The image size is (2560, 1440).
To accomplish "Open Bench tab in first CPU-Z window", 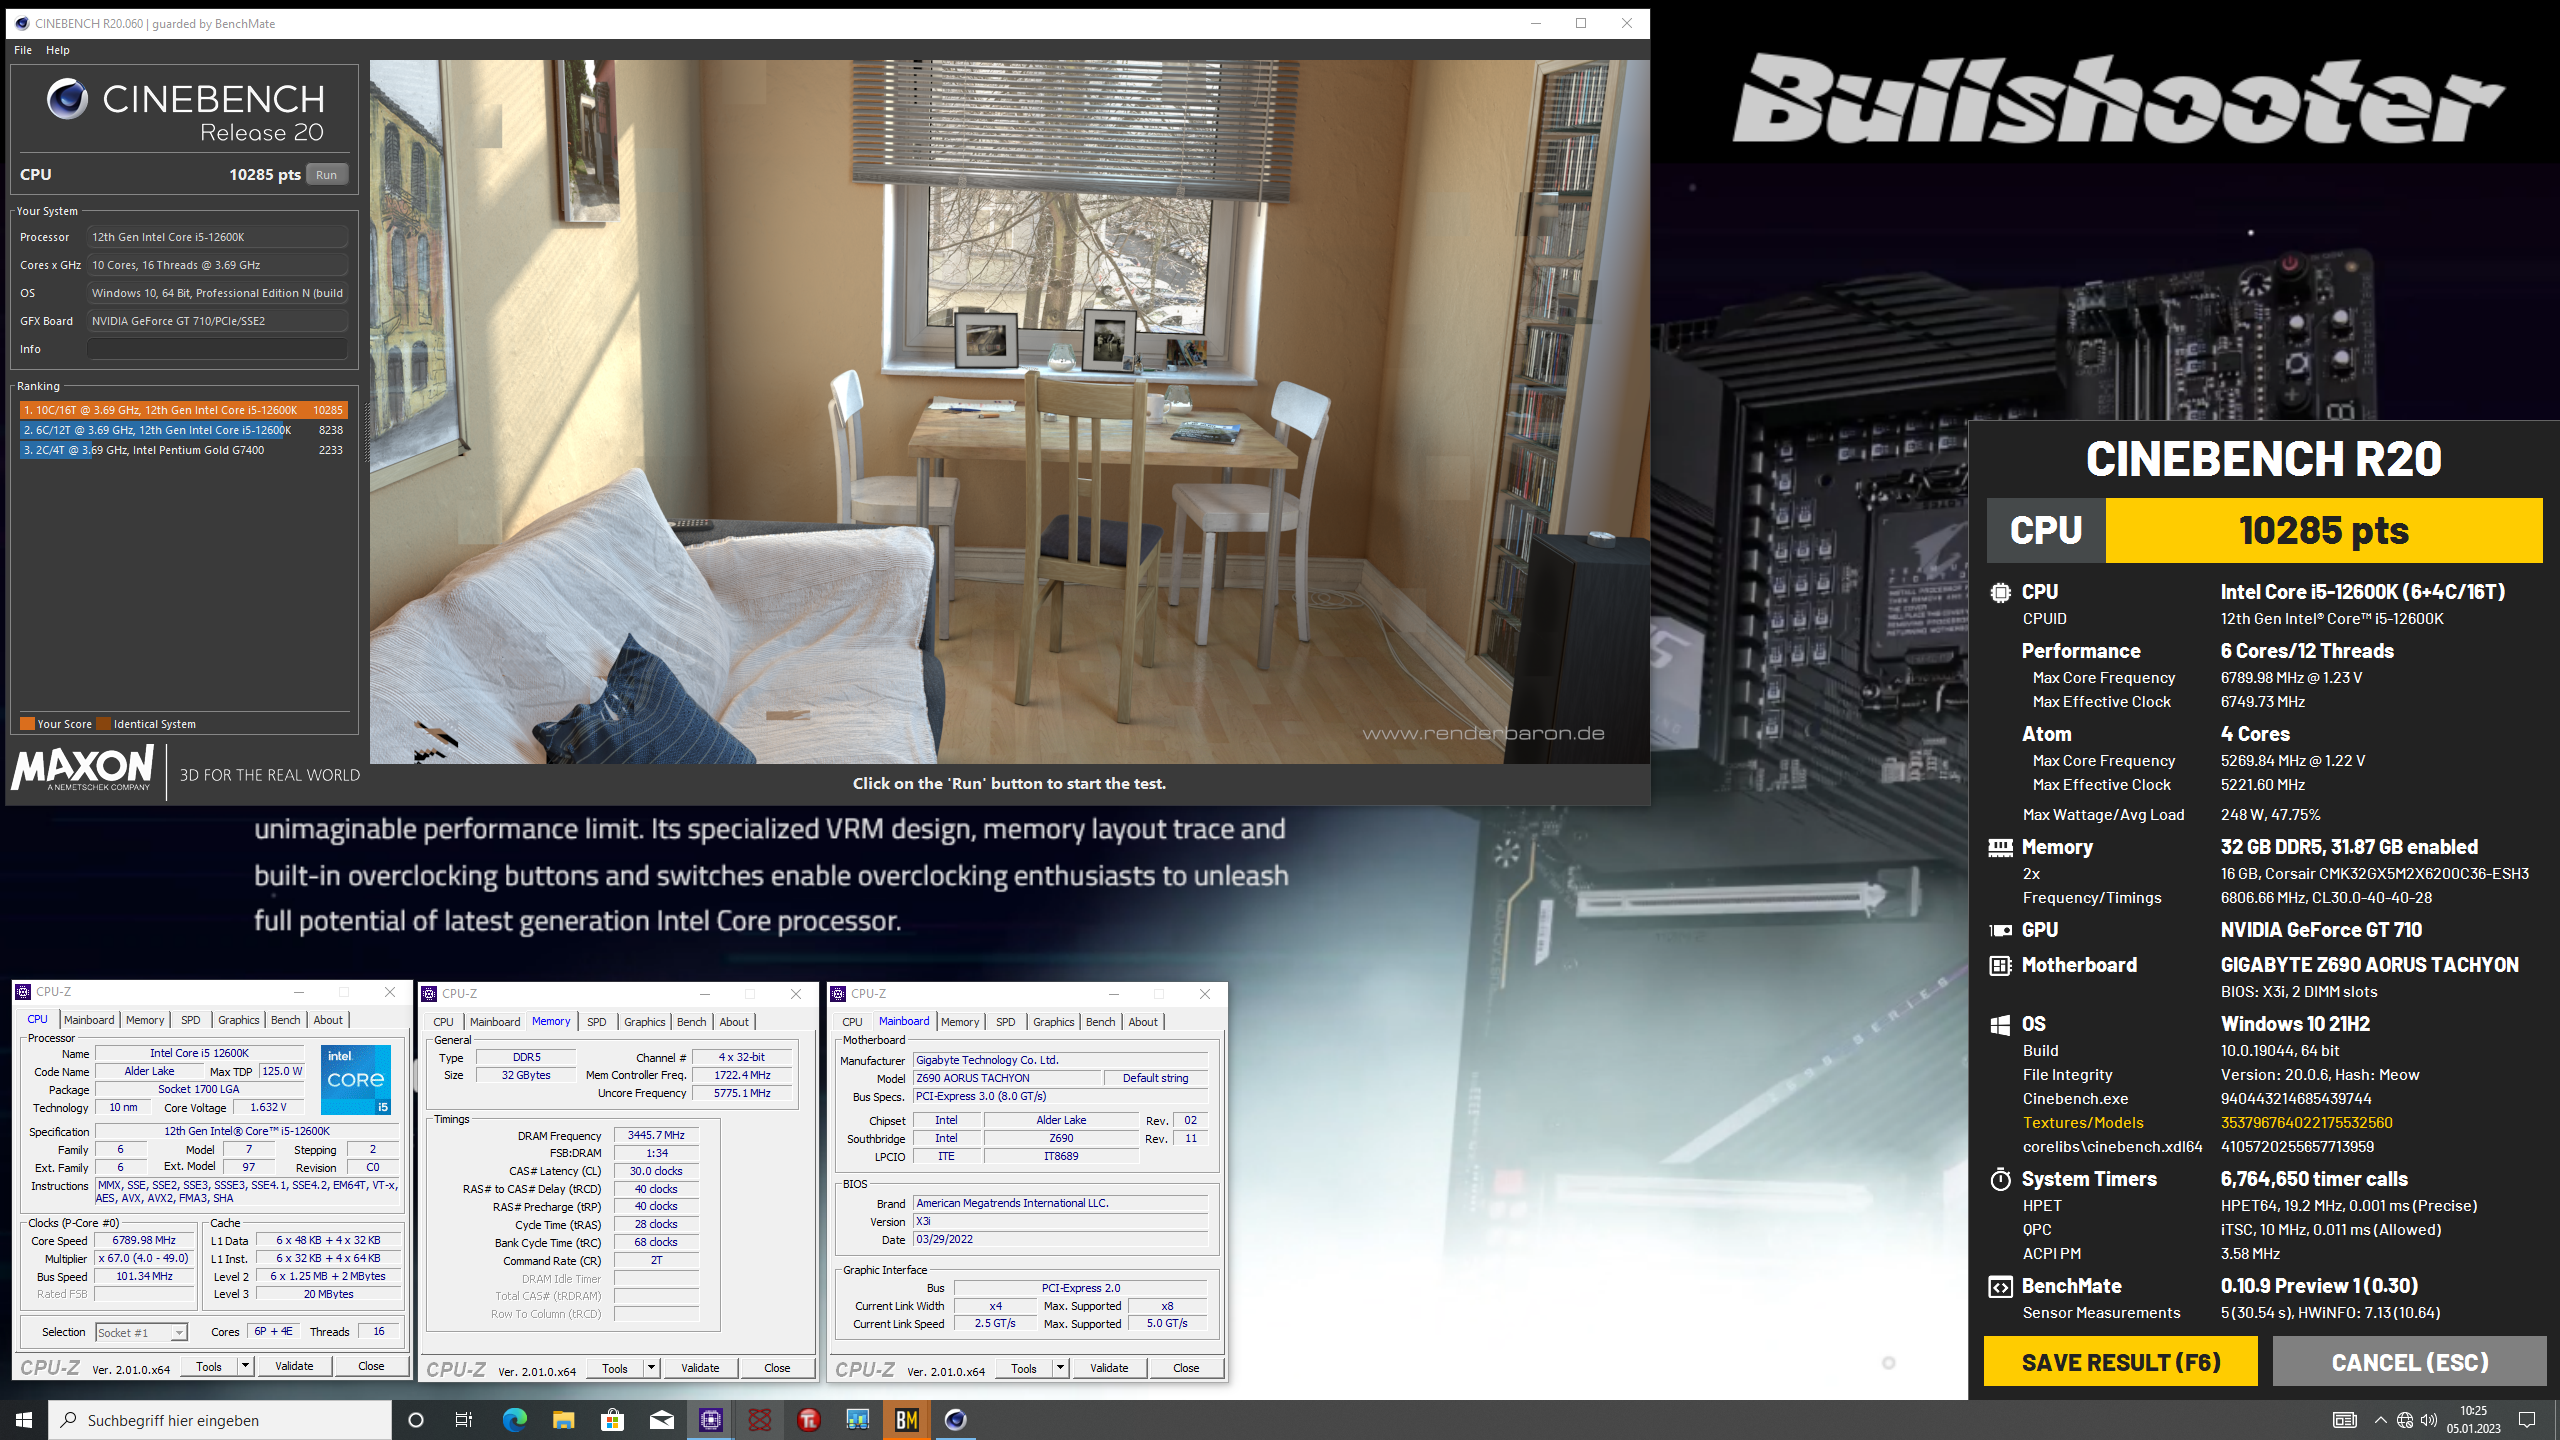I will click(x=285, y=1020).
